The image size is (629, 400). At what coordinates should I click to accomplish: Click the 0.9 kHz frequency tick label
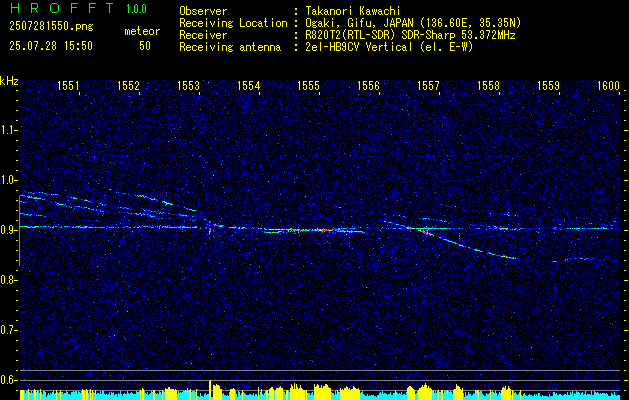coord(8,230)
